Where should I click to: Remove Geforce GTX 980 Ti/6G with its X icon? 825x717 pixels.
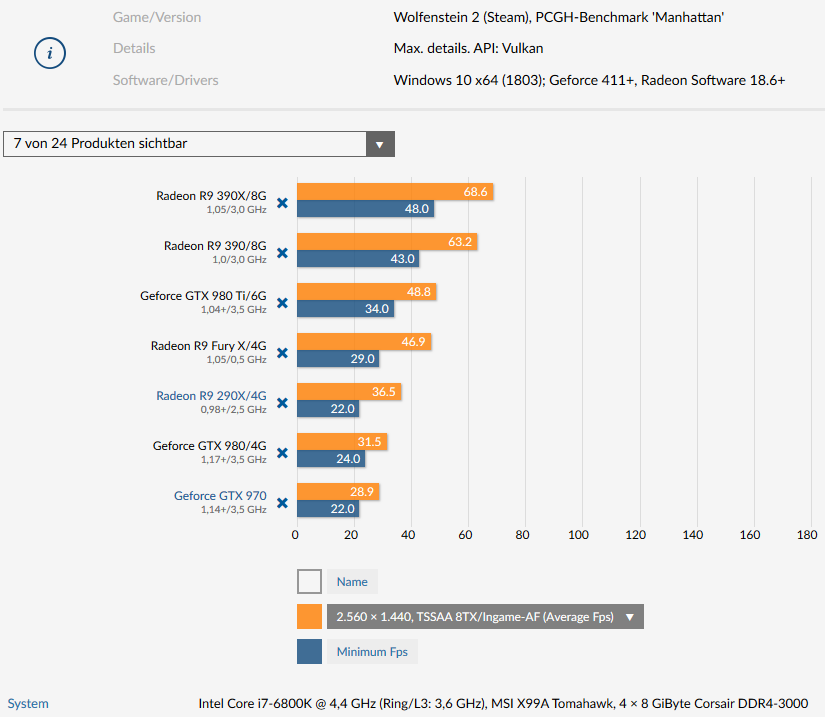click(x=283, y=303)
